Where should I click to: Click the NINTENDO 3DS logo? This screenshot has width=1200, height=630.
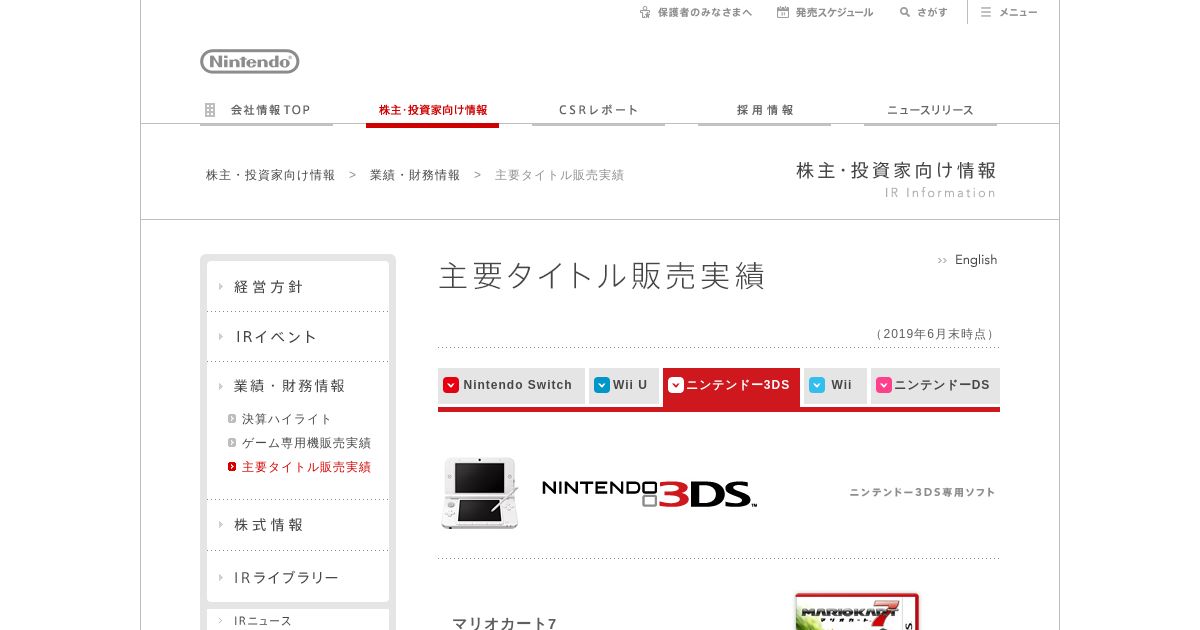coord(649,492)
